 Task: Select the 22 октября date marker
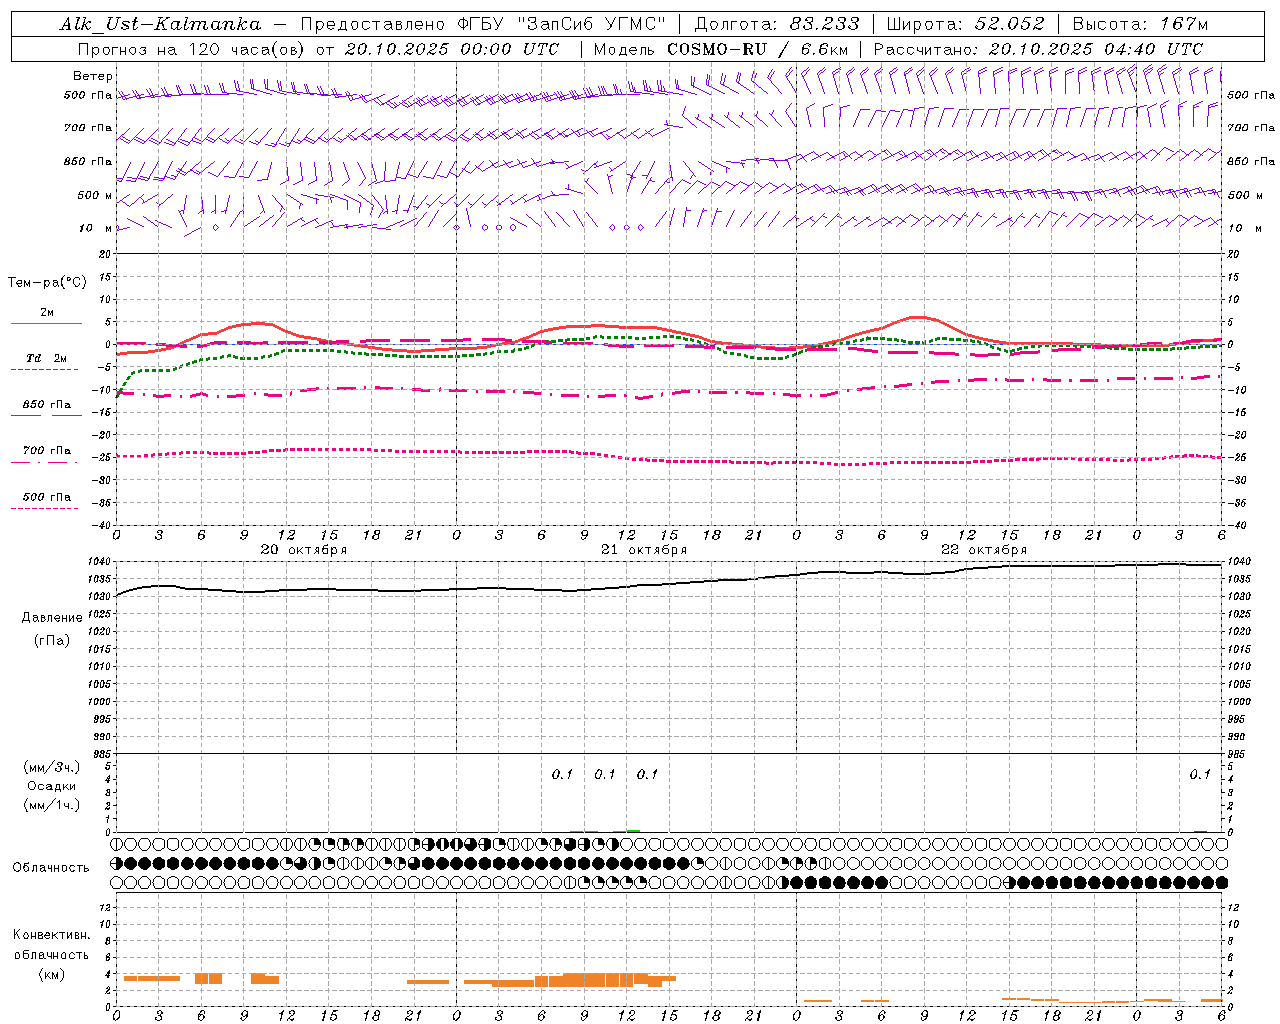984,550
